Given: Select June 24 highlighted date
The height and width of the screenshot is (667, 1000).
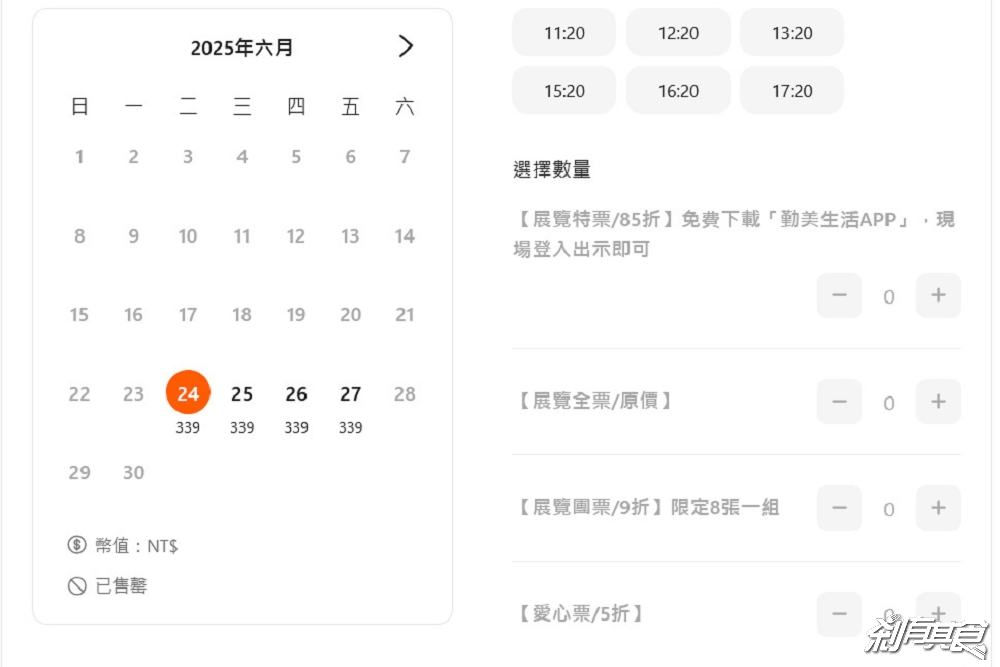Looking at the screenshot, I should 188,394.
